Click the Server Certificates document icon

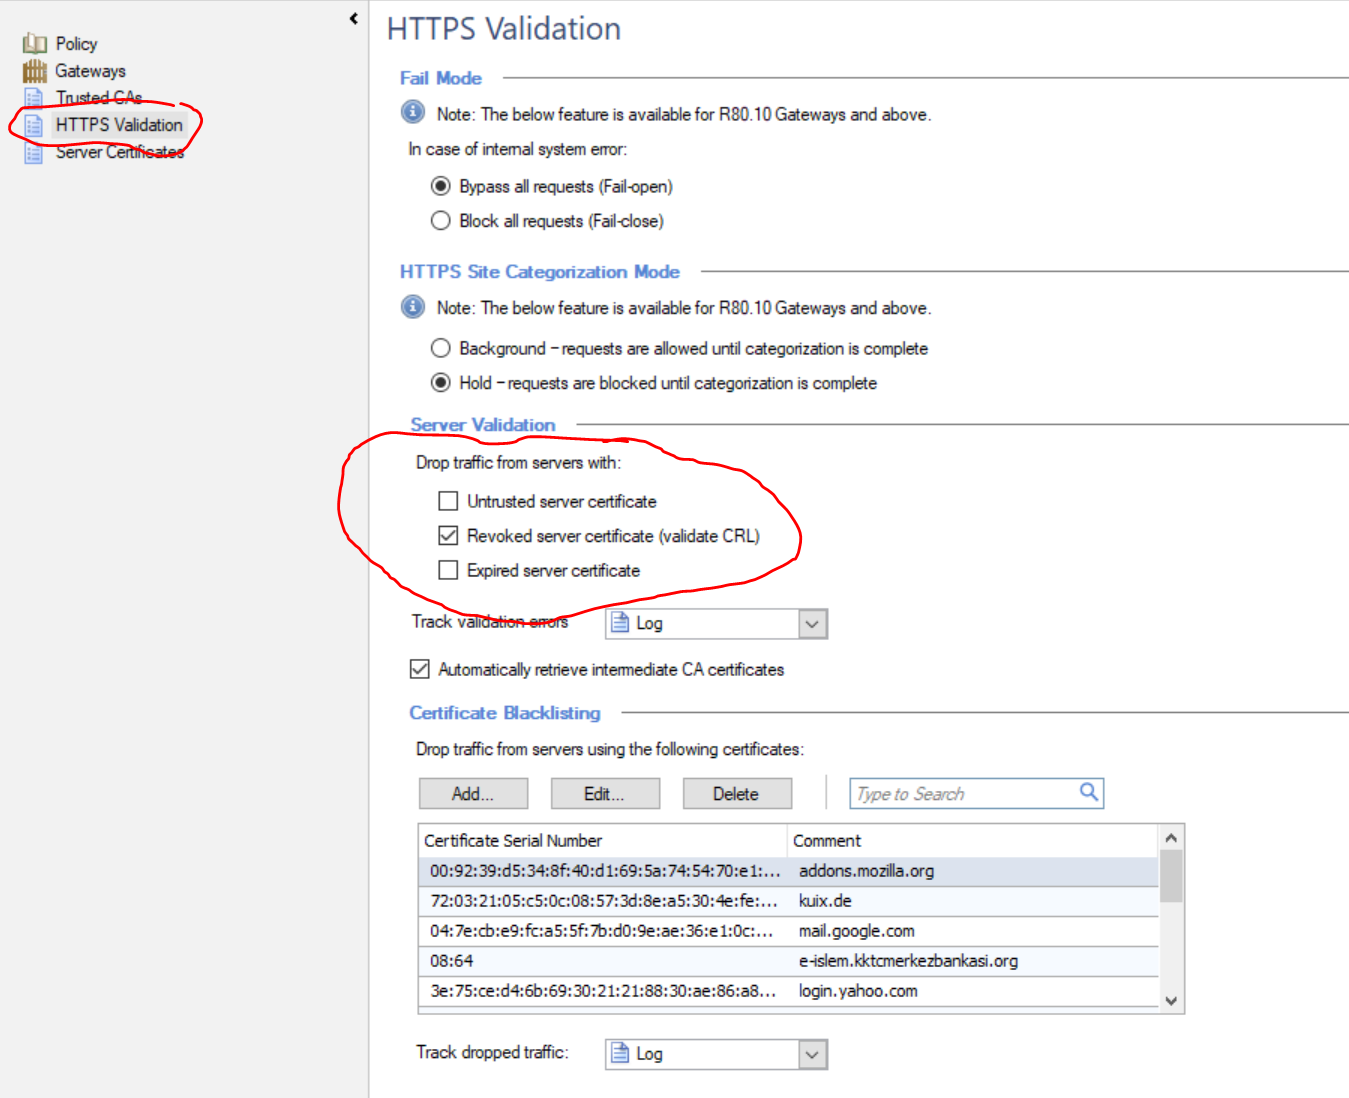tap(33, 152)
